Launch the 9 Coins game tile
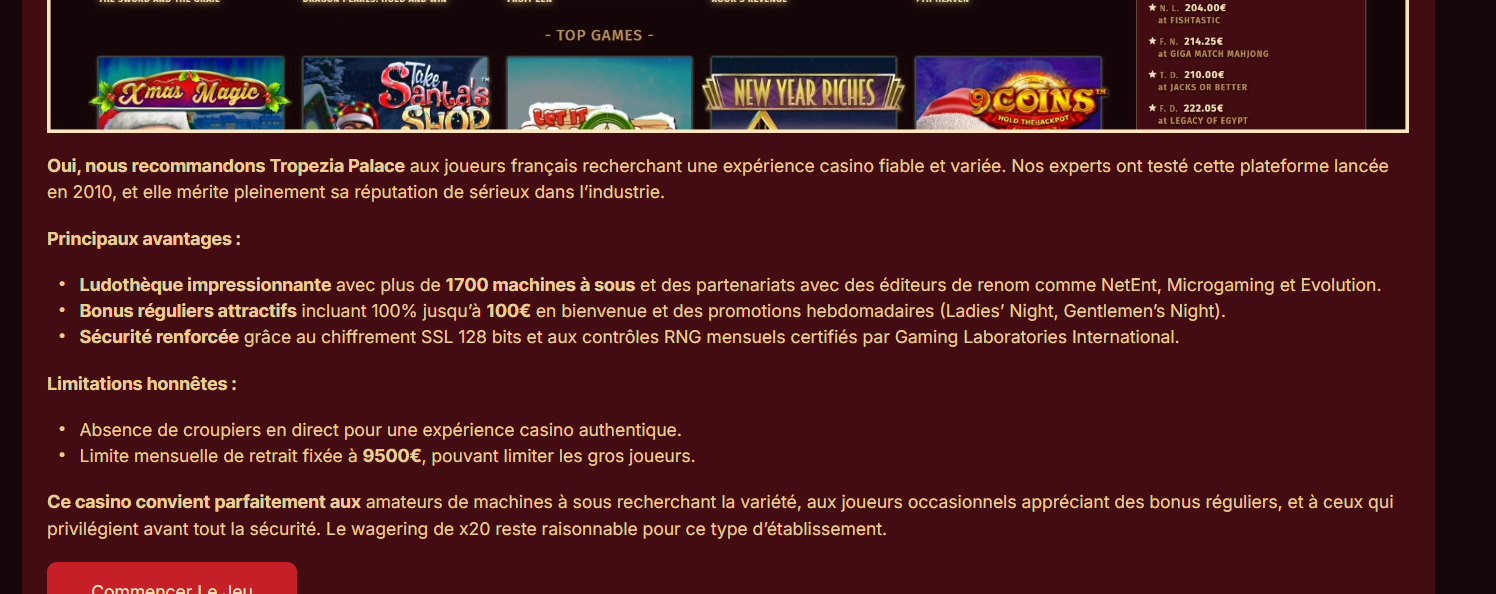1496x594 pixels. (1008, 93)
